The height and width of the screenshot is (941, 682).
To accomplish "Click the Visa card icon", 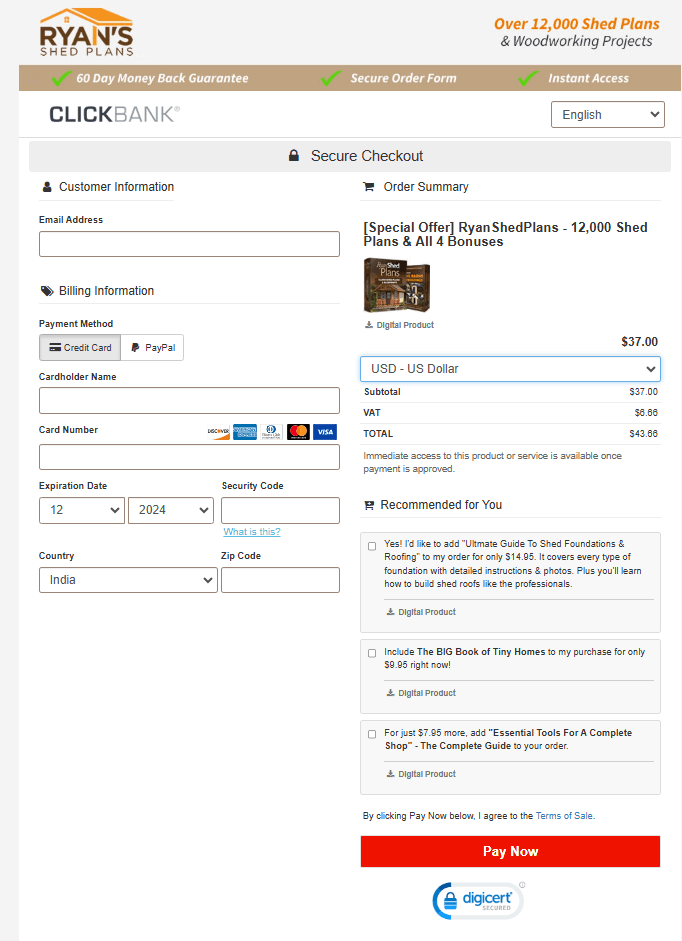I will coord(325,431).
